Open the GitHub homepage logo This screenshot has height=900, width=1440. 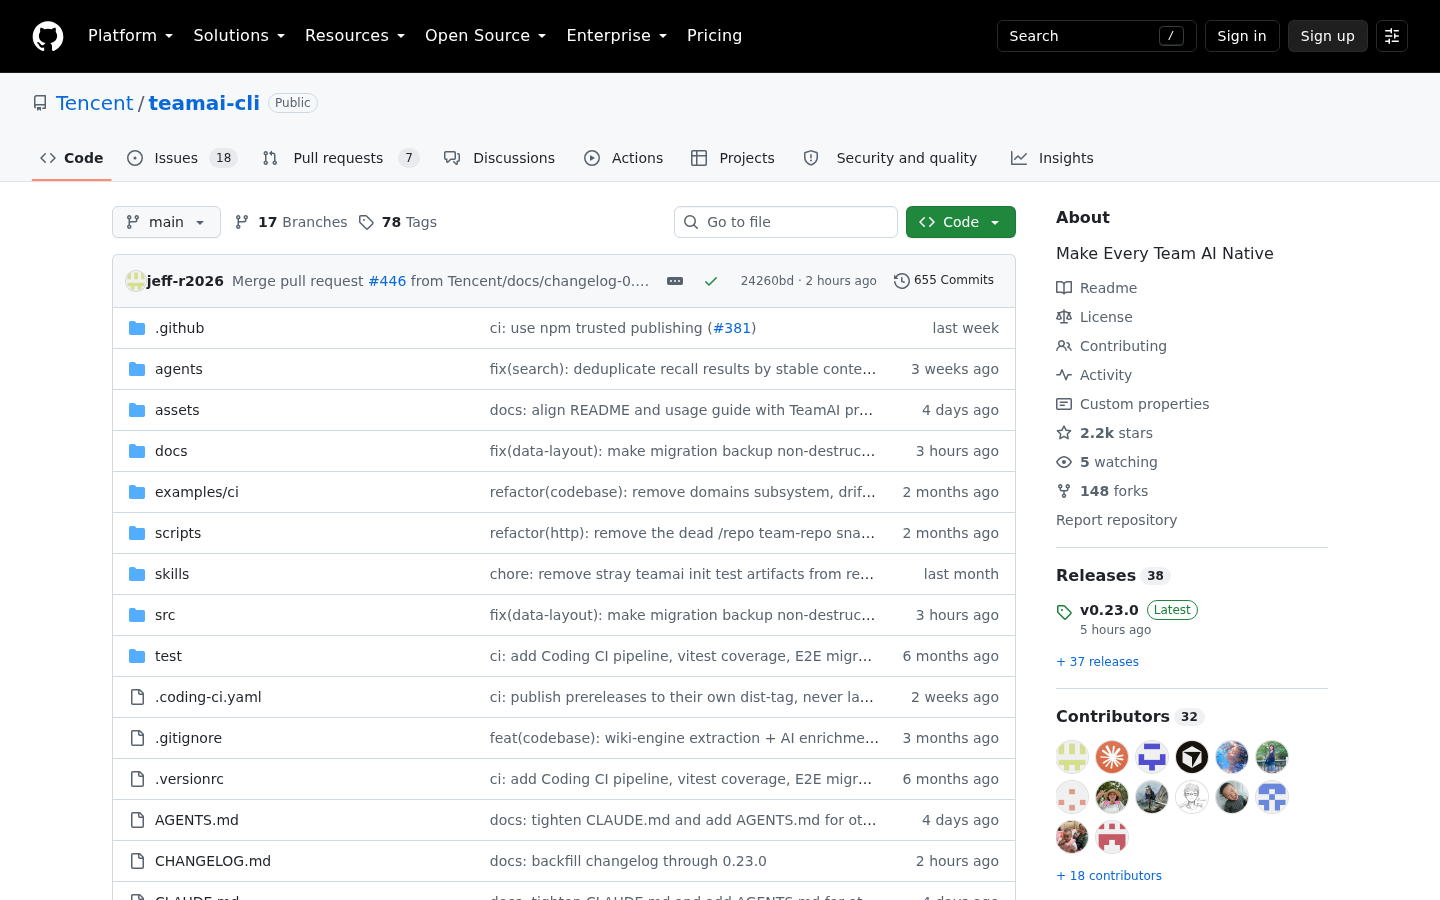tap(48, 36)
